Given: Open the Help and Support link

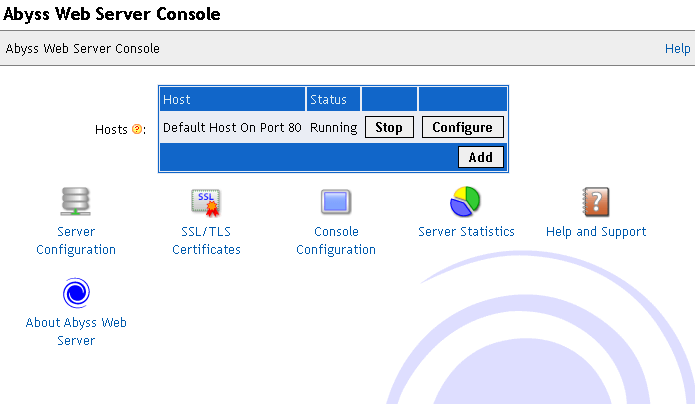Looking at the screenshot, I should (596, 232).
